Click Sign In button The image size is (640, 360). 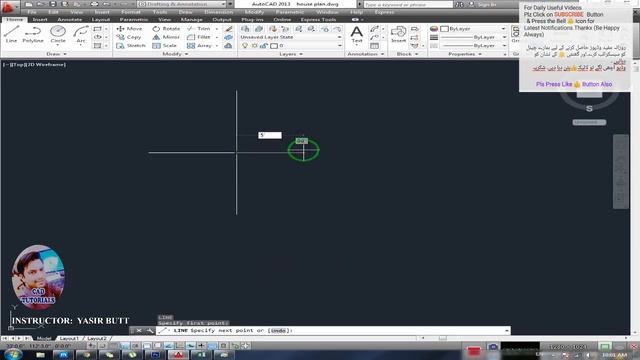(487, 4)
